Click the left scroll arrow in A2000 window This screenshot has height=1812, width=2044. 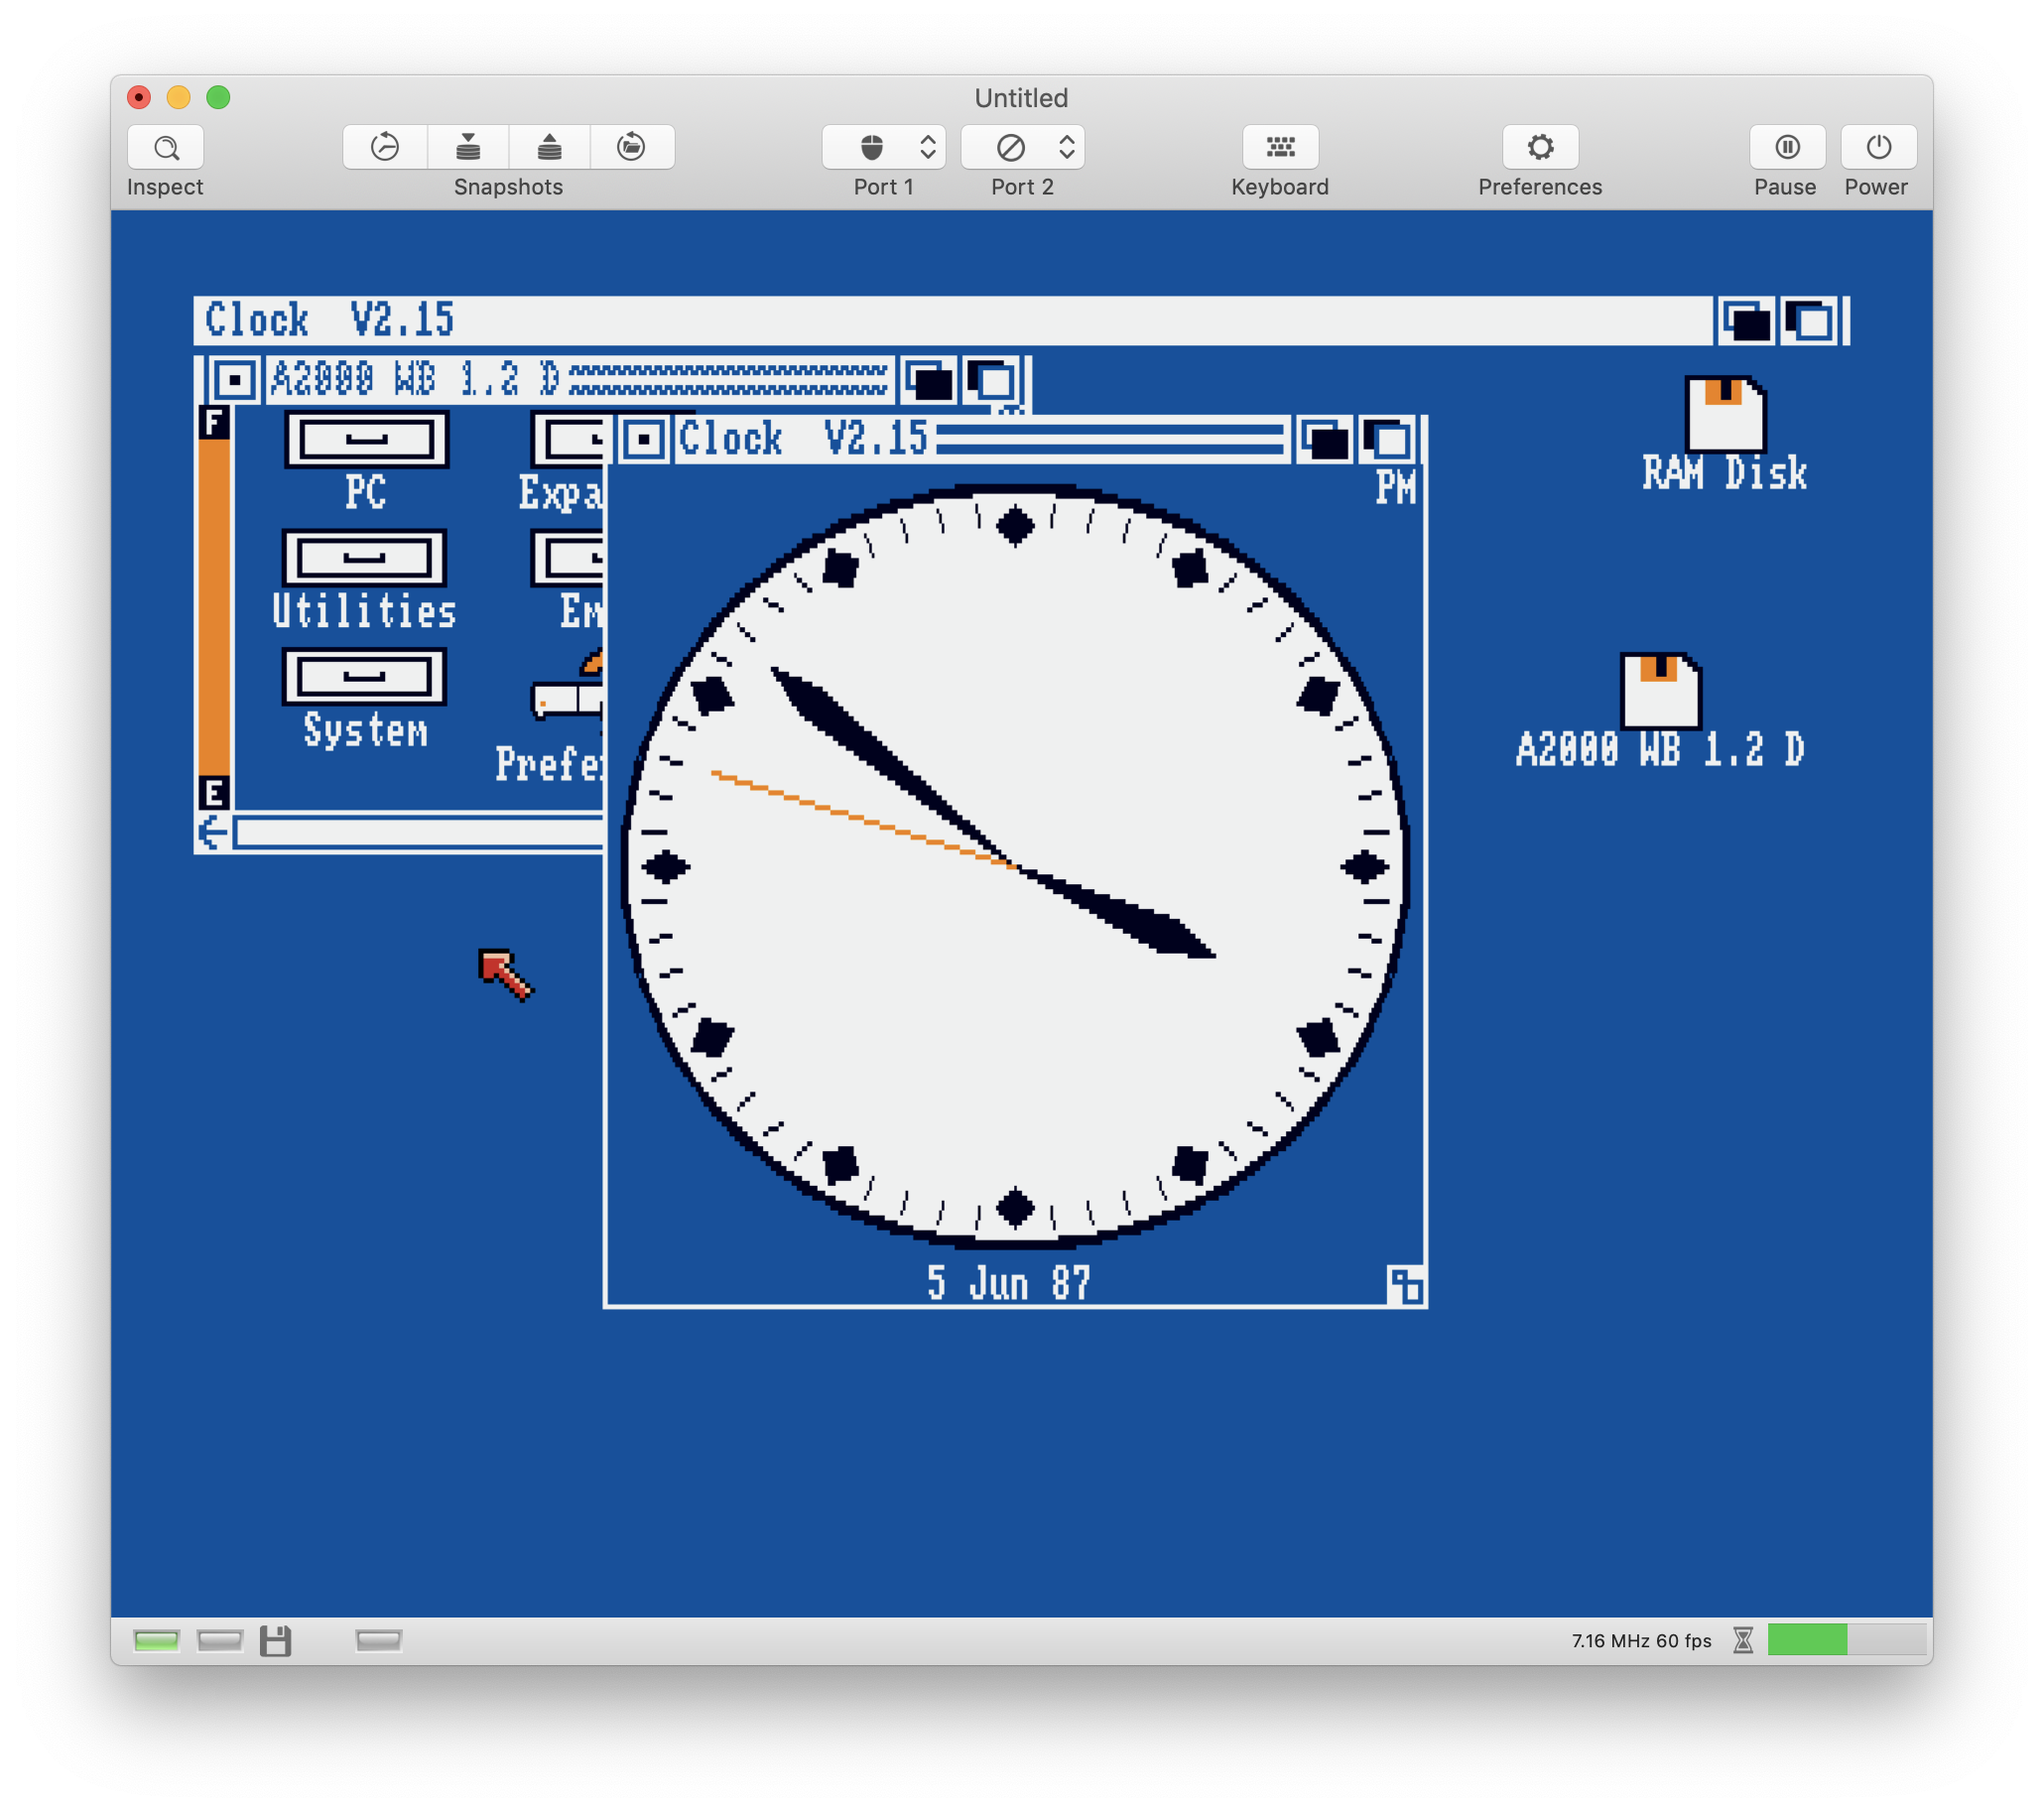coord(213,832)
